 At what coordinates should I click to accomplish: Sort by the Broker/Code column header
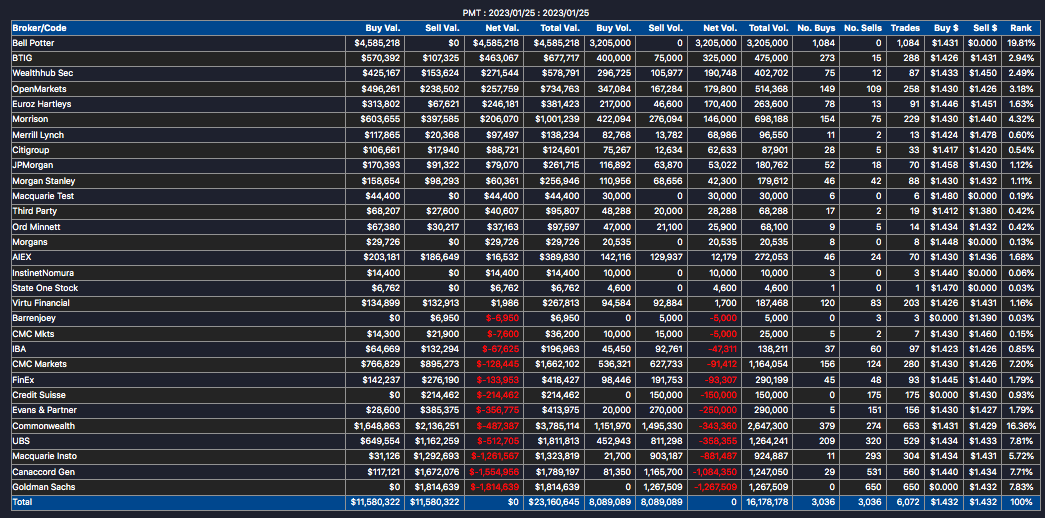[39, 28]
